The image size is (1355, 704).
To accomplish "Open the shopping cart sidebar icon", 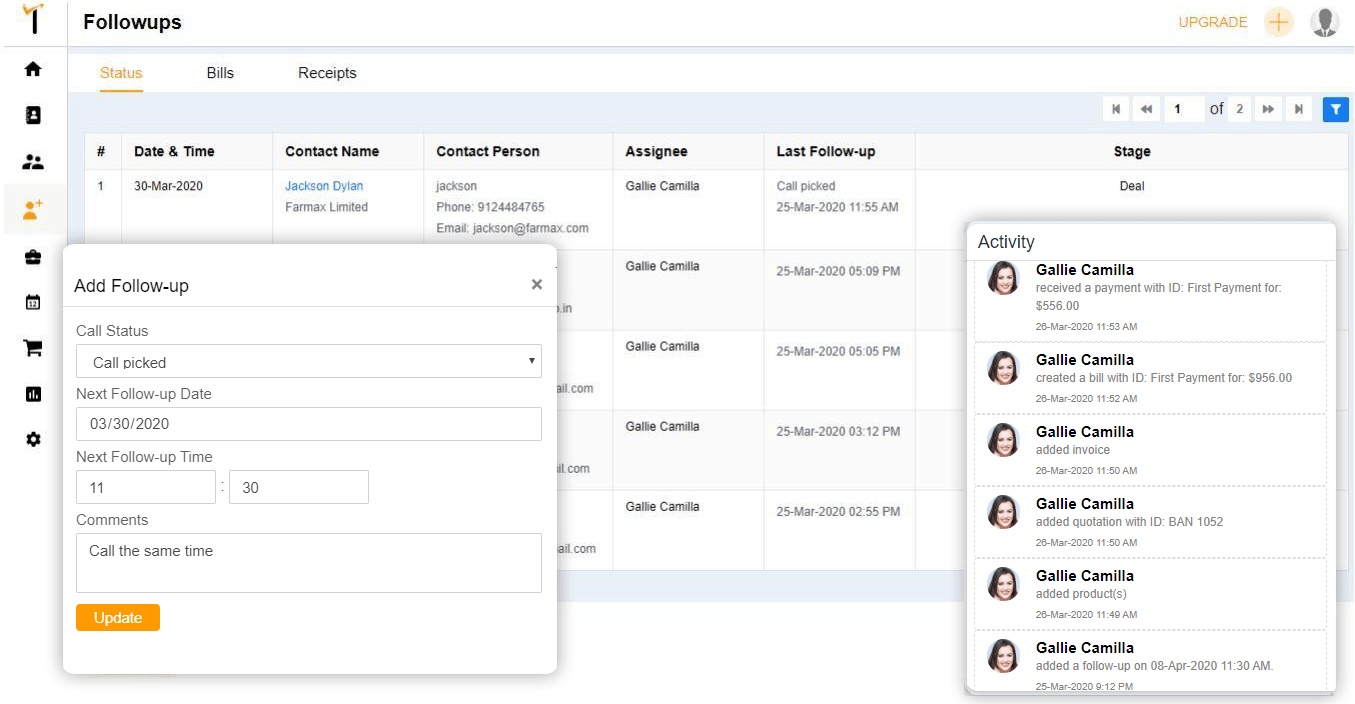I will point(33,348).
